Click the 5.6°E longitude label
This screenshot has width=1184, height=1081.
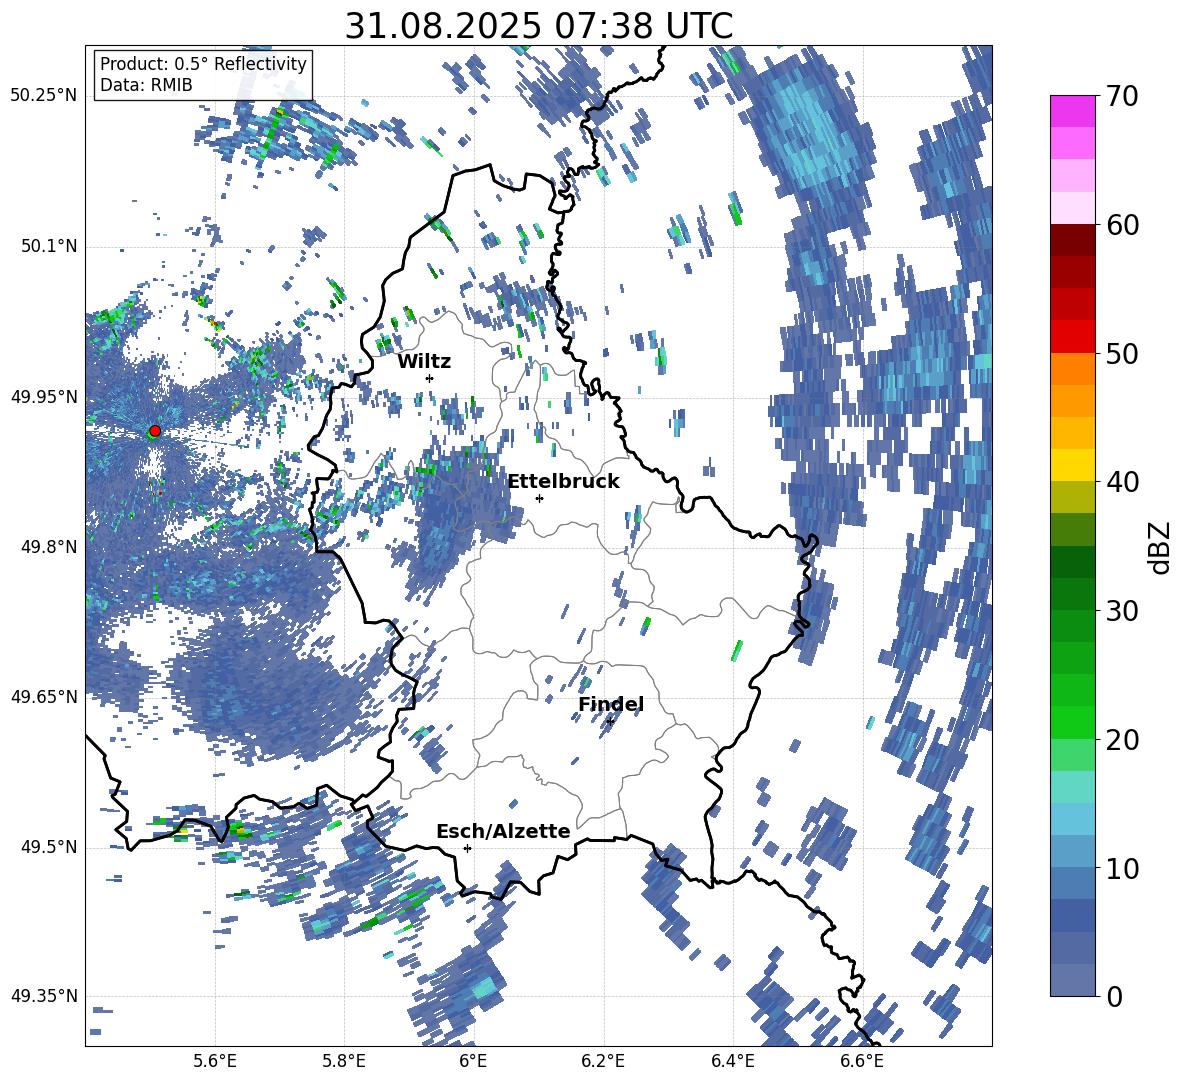(214, 1061)
